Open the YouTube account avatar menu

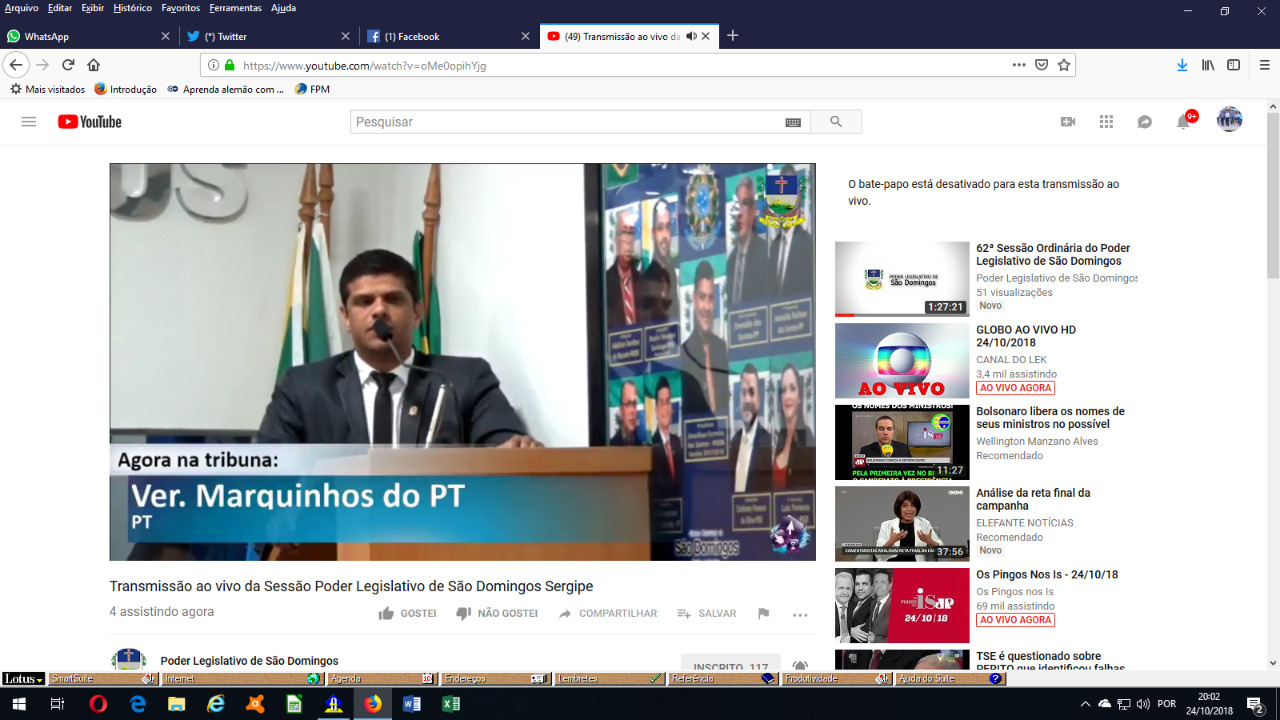(x=1229, y=120)
